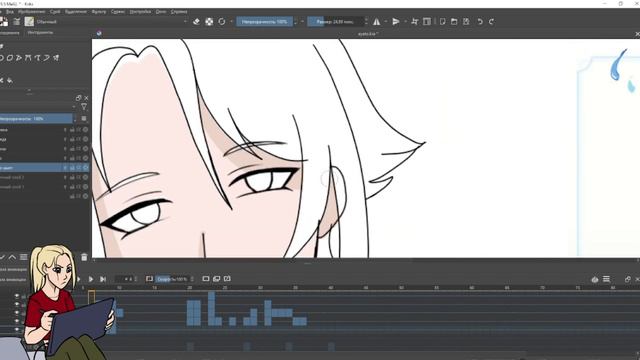Open the Окно menu
The width and height of the screenshot is (640, 360).
[161, 12]
